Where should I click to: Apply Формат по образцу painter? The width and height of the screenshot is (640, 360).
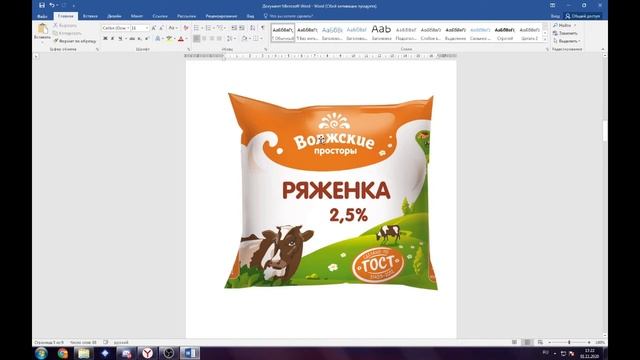pyautogui.click(x=75, y=41)
